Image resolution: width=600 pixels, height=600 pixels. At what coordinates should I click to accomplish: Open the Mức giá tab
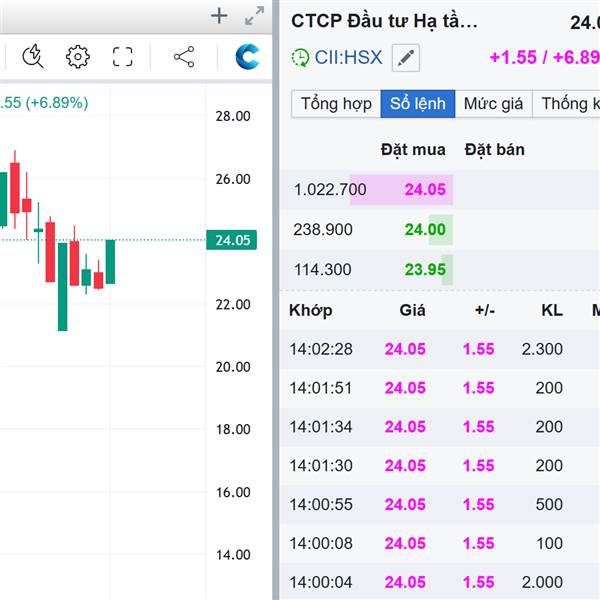point(495,103)
